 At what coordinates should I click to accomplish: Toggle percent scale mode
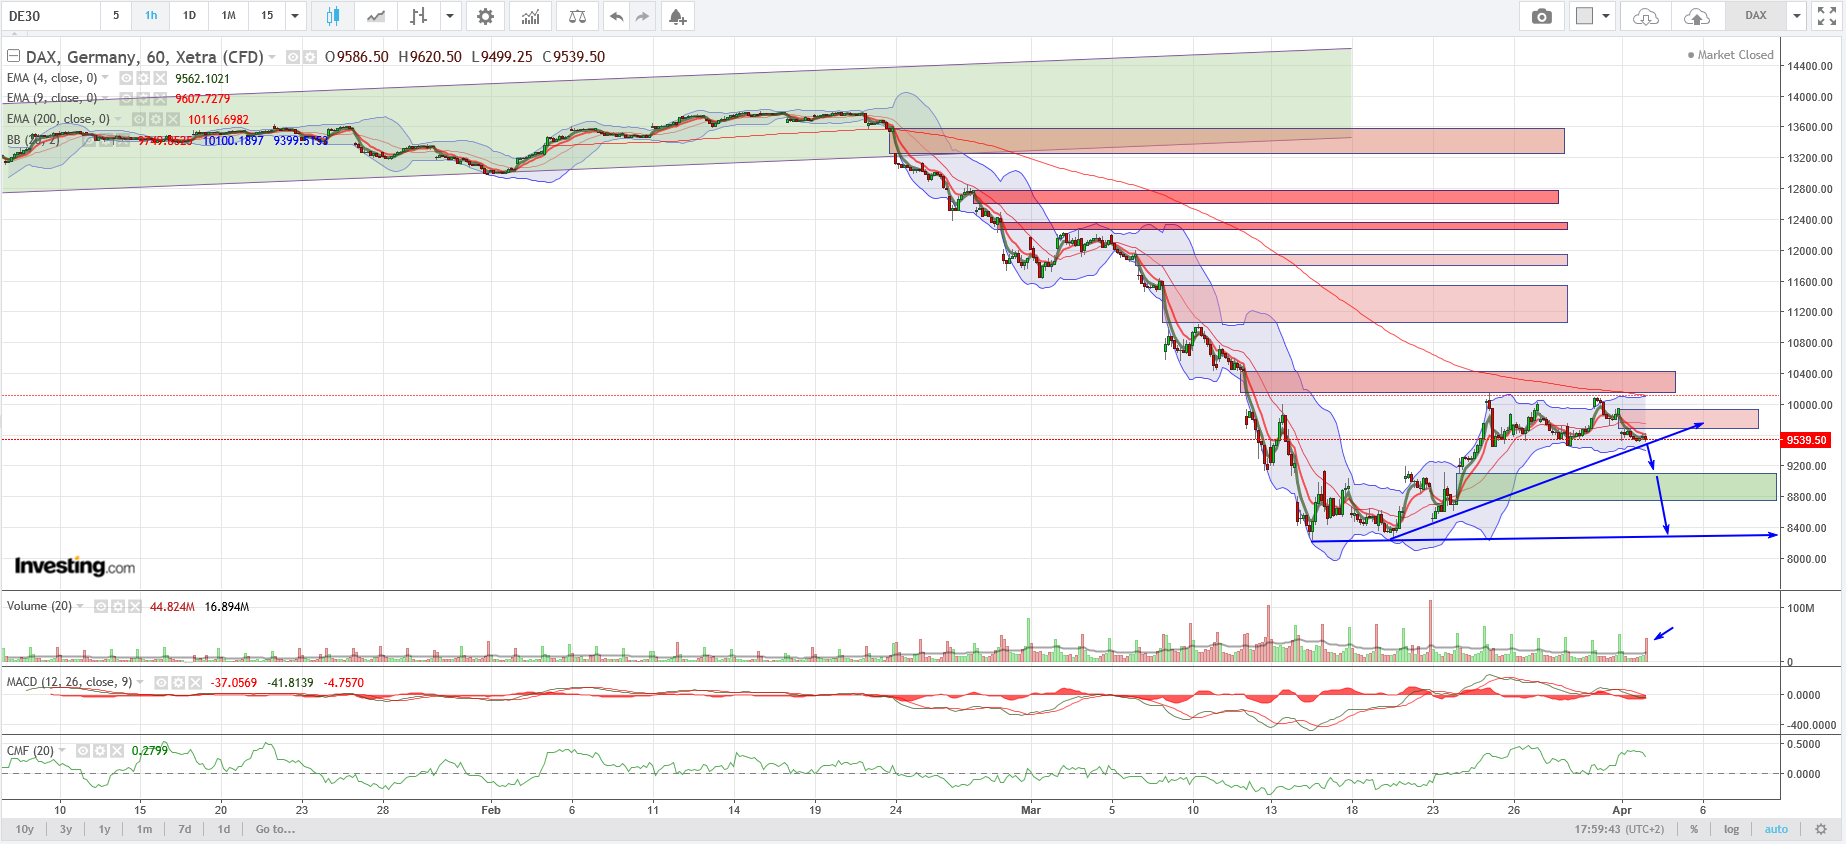(x=1694, y=829)
